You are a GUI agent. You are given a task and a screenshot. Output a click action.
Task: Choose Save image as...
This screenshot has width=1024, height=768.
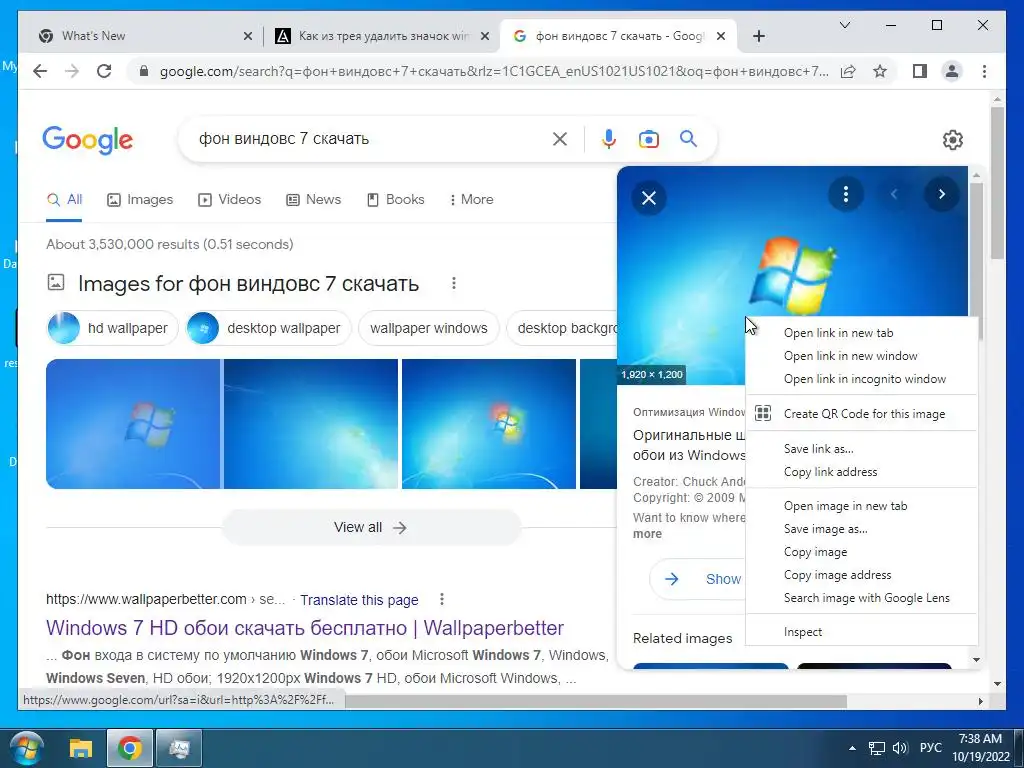[x=861, y=529]
